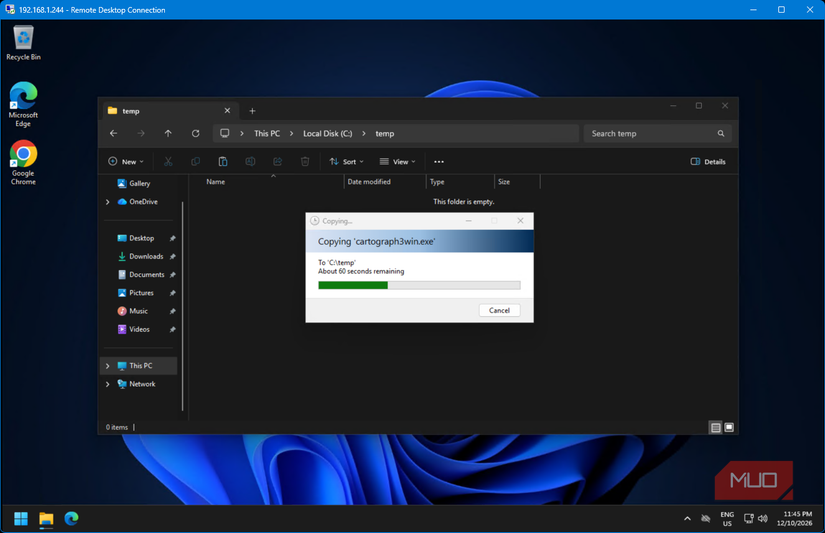Expand the OneDrive tree node

[x=107, y=202]
